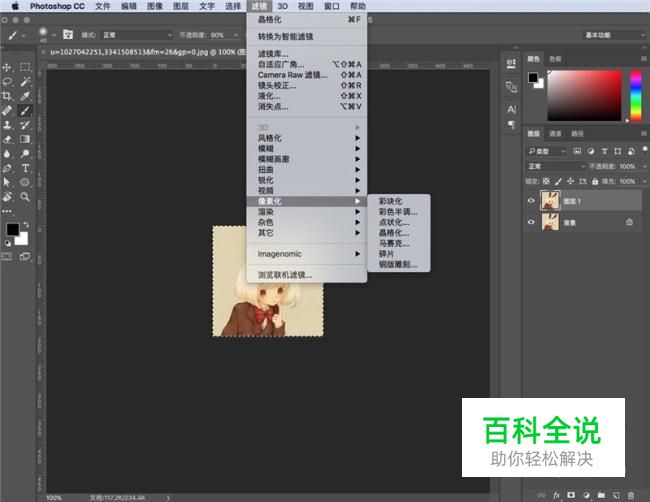Delete layer with trash icon
Viewport: 650px width, 502px height.
tap(631, 495)
